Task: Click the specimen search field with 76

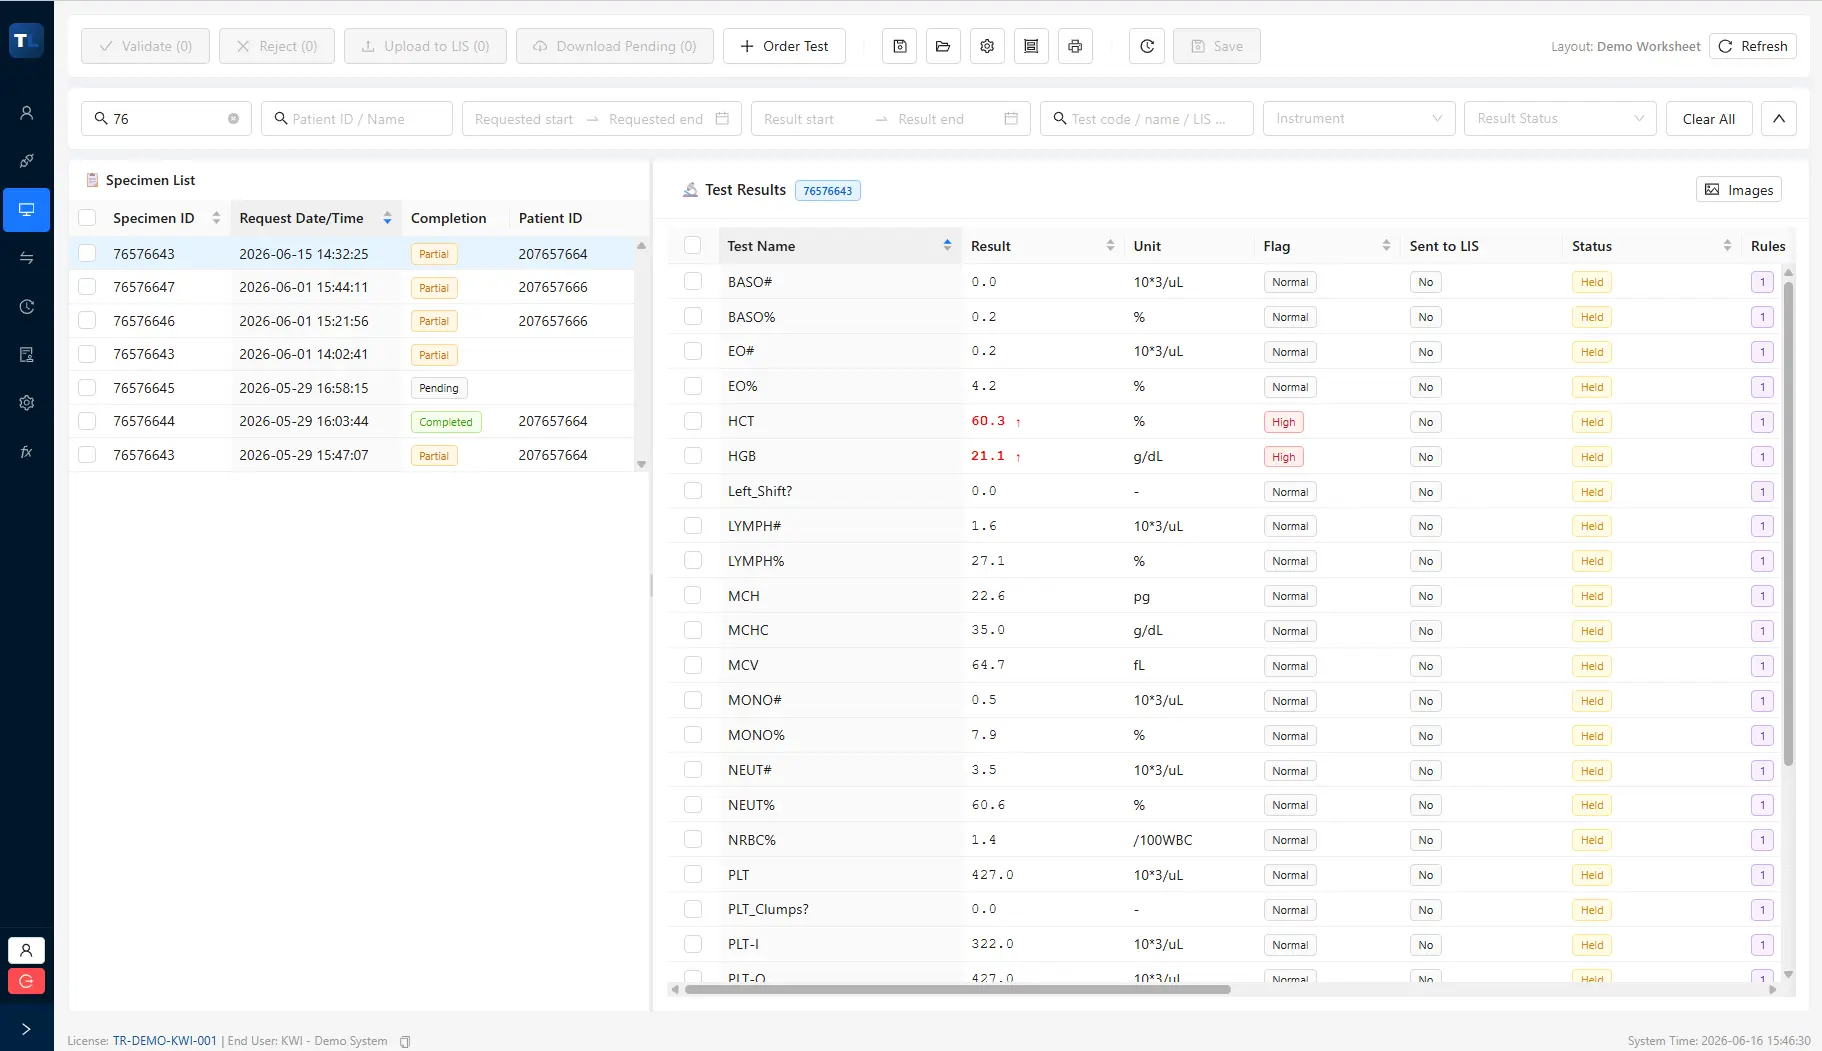Action: click(166, 119)
